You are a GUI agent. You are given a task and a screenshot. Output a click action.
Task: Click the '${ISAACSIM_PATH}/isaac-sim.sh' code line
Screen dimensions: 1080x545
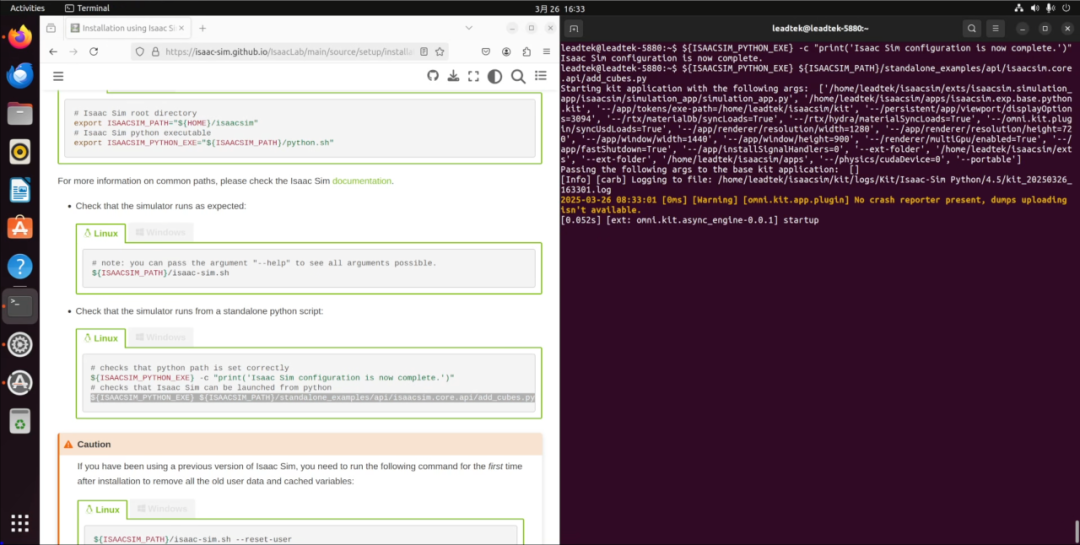tap(160, 273)
